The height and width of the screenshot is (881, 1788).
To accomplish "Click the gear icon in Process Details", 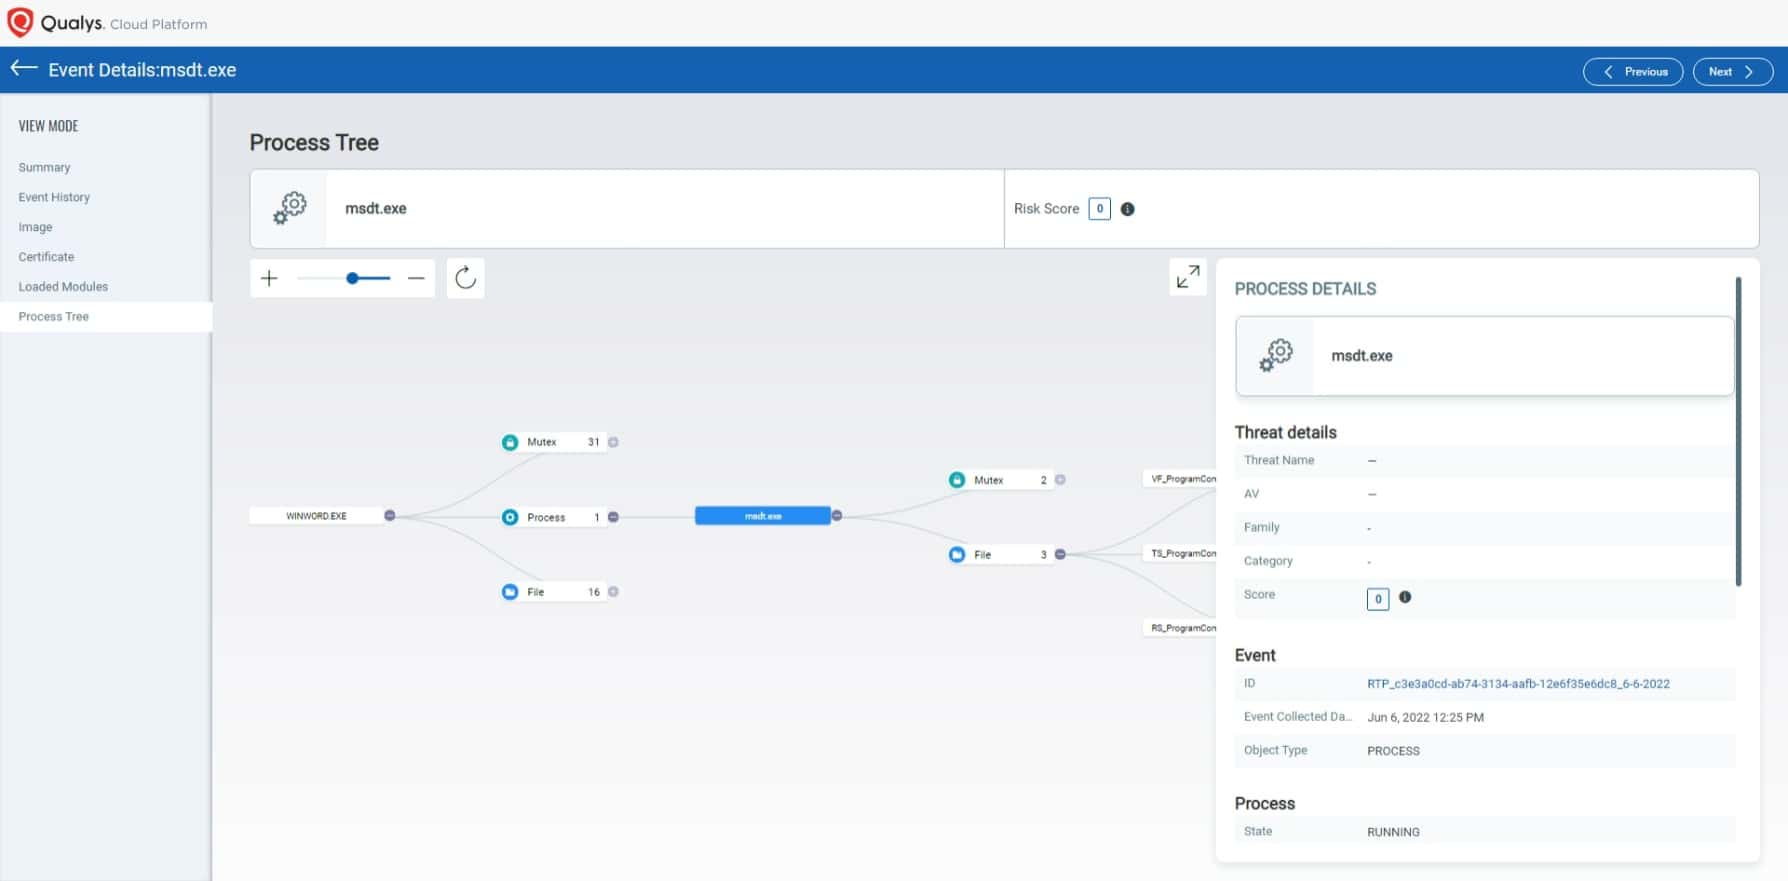I will pos(1276,355).
